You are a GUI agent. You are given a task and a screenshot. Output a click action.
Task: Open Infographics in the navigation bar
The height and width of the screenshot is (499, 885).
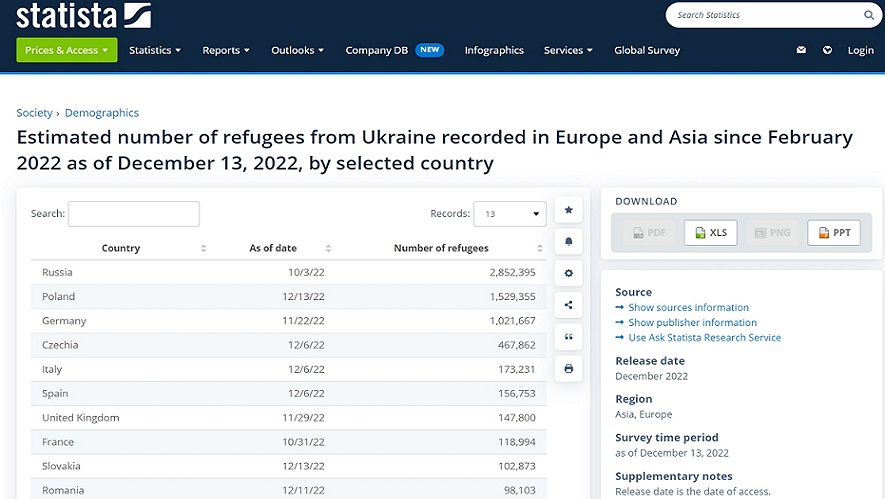(494, 50)
